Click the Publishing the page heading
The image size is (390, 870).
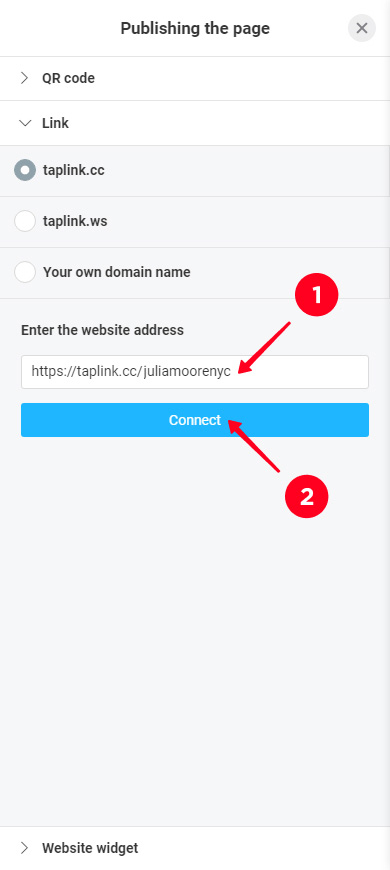pos(195,28)
